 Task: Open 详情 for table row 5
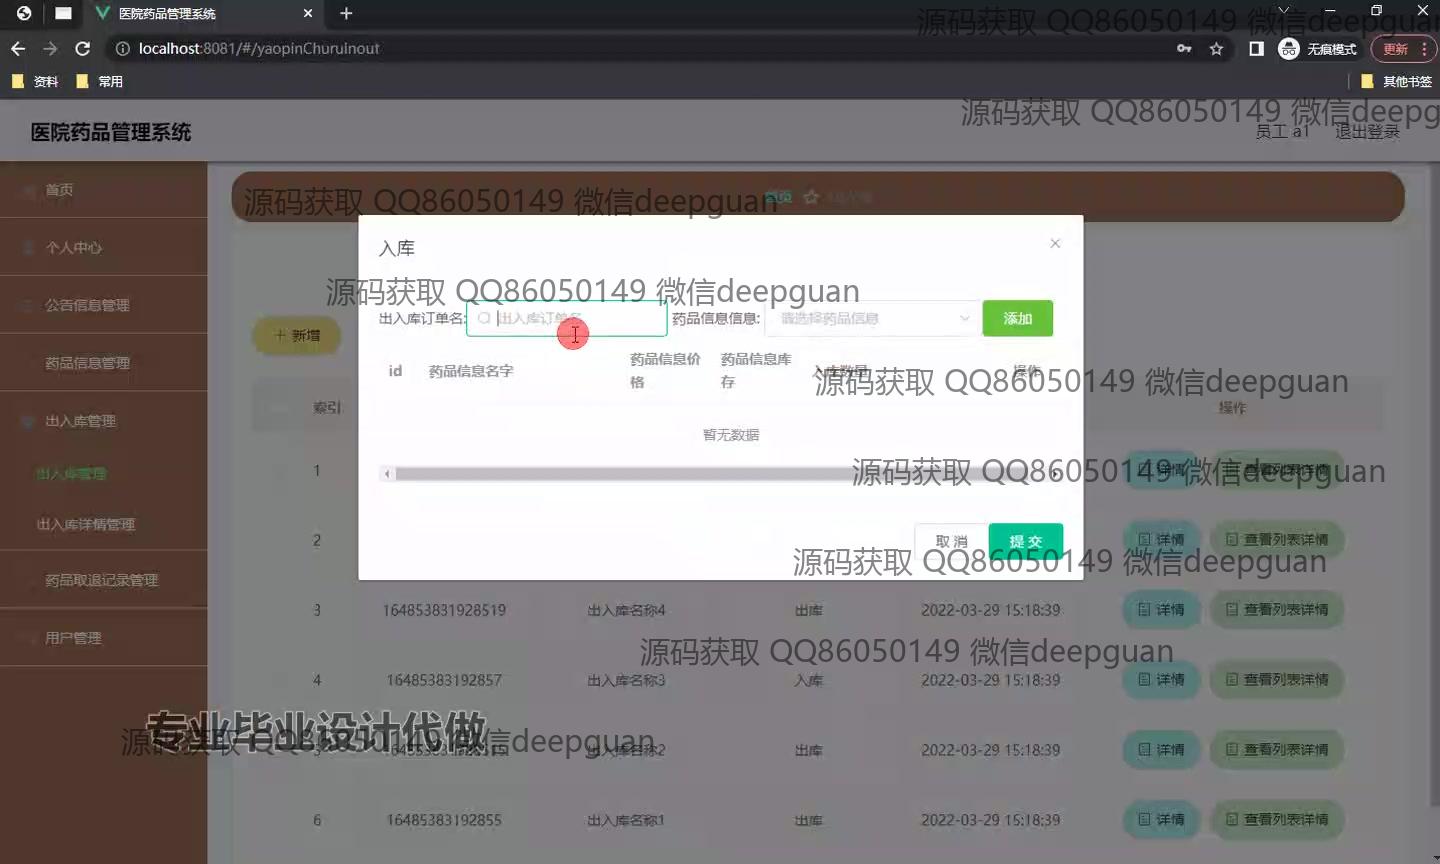click(1161, 749)
